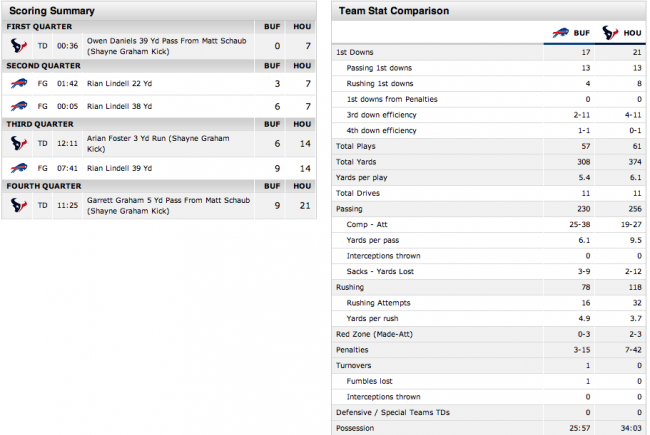Select the Possession stat row
Image resolution: width=650 pixels, height=435 pixels.
tap(489, 428)
